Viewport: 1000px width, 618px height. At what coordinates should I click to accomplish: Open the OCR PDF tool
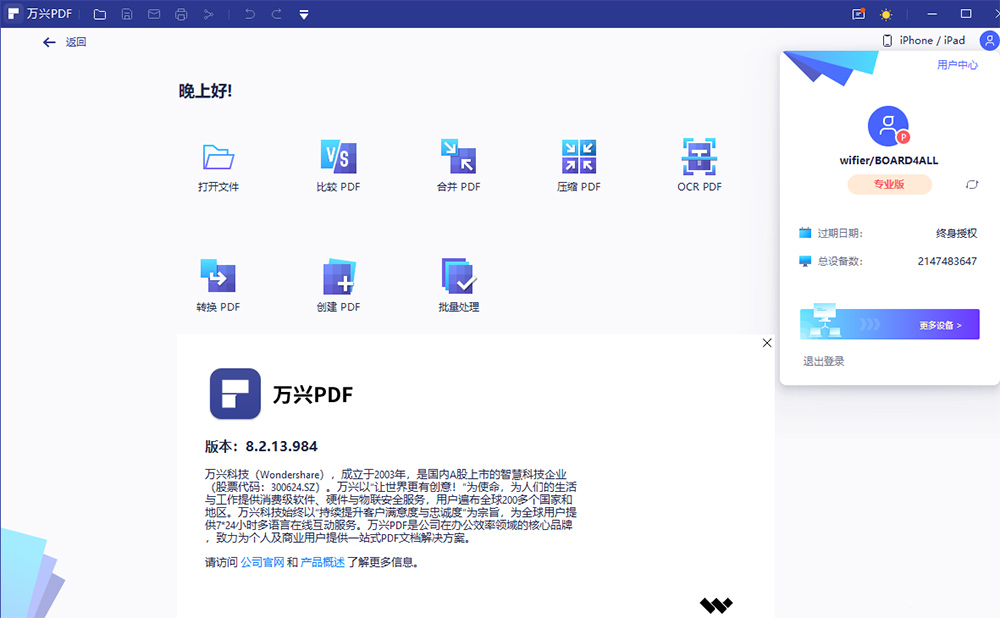[698, 163]
